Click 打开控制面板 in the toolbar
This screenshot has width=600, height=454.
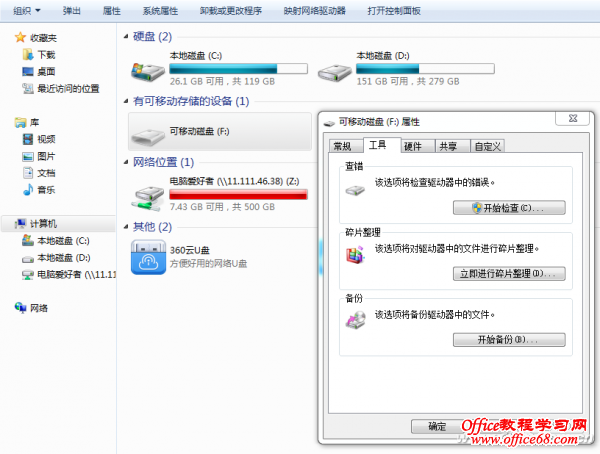point(394,11)
